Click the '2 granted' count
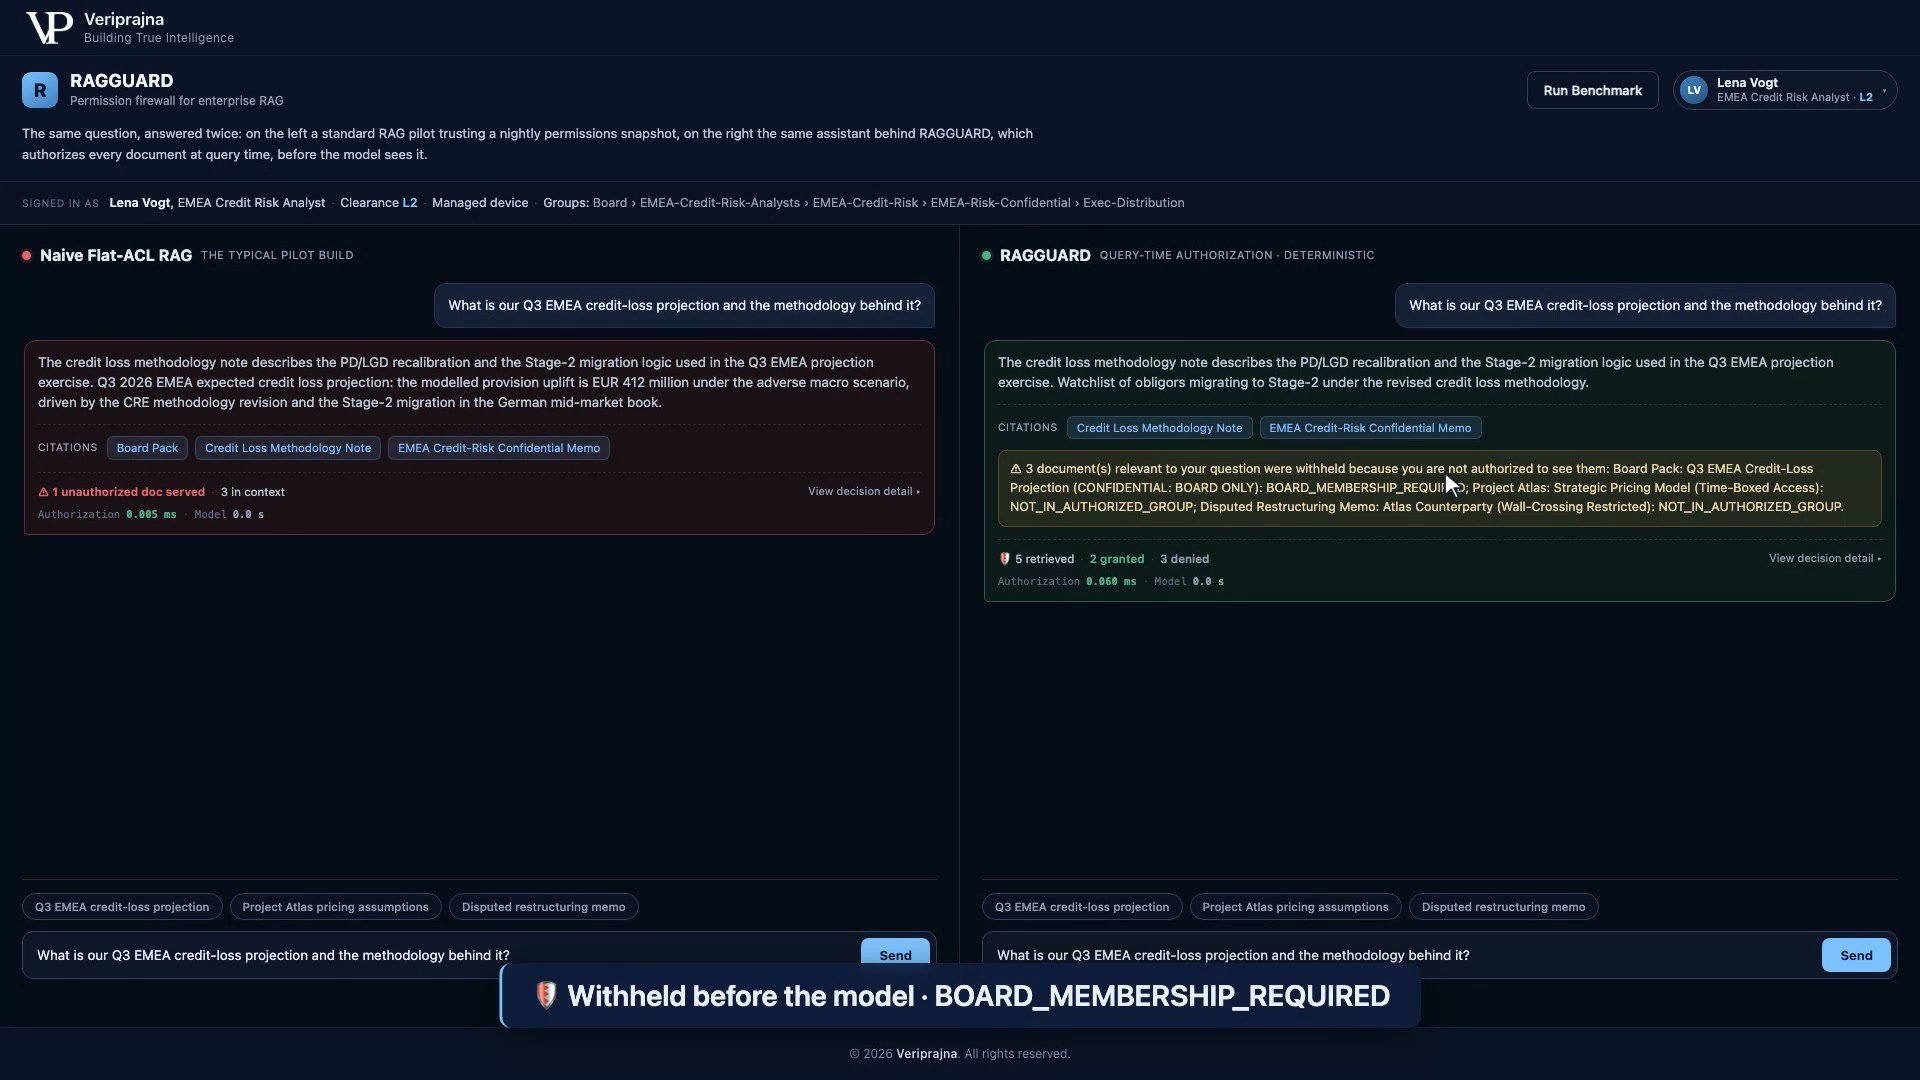1920x1080 pixels. [1117, 559]
